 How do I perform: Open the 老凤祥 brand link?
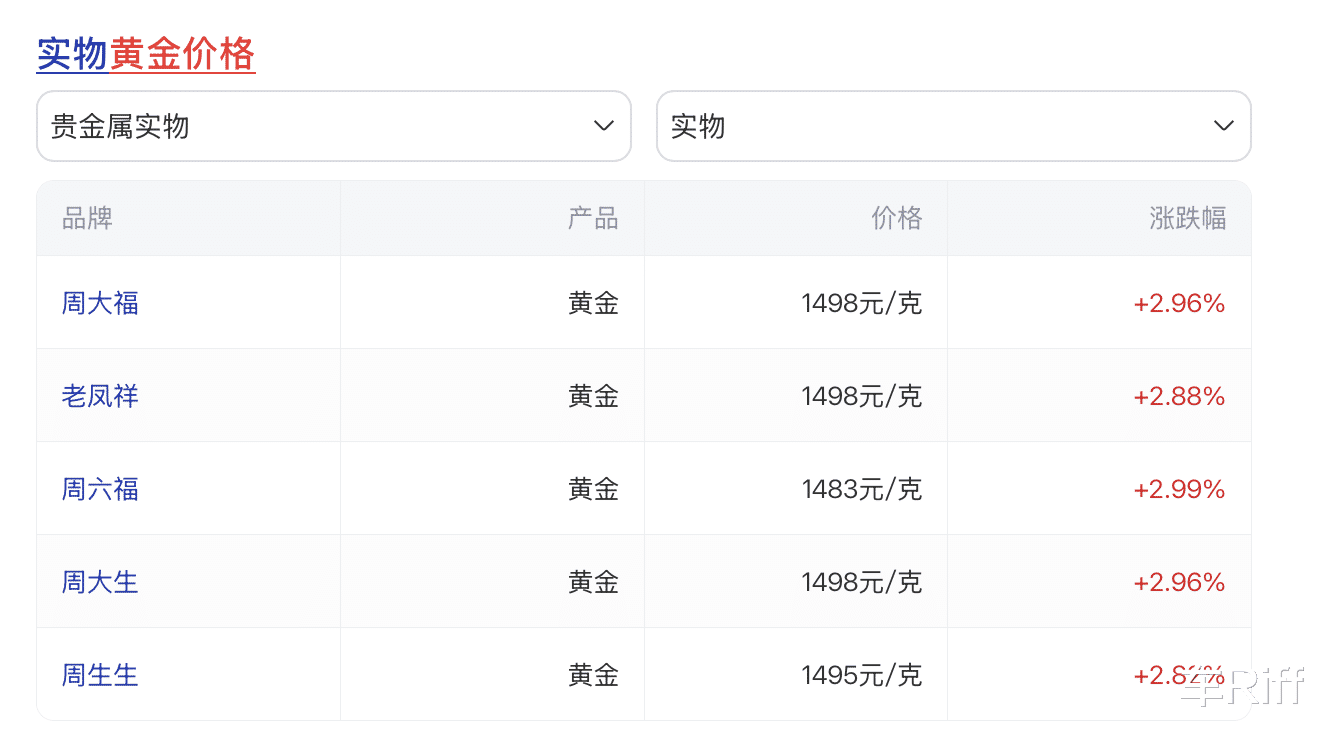[100, 396]
